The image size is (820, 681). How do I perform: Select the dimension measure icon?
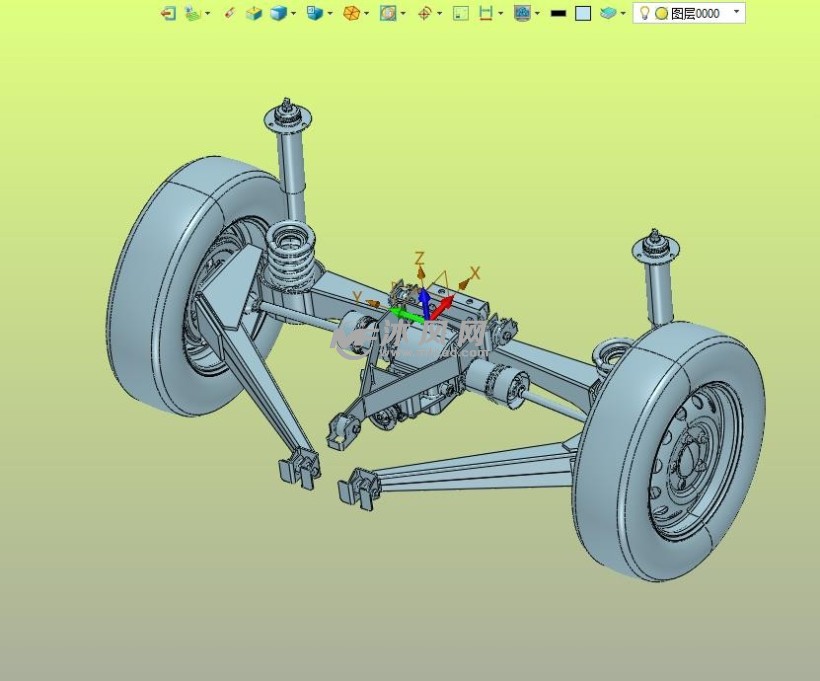click(x=486, y=13)
